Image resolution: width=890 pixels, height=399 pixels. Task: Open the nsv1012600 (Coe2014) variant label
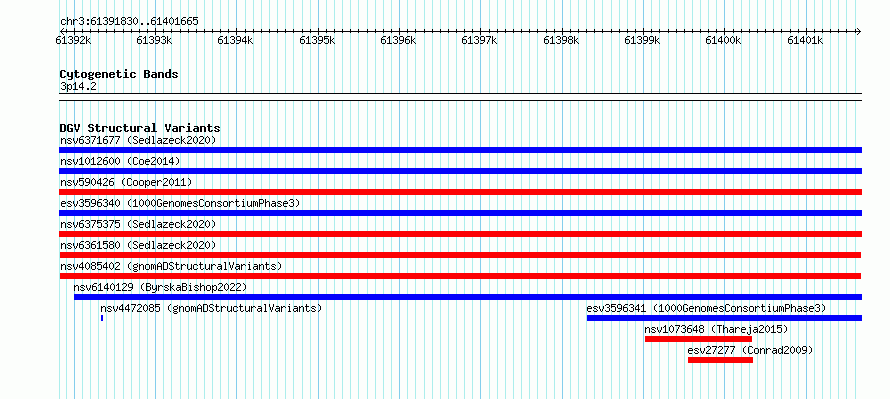click(x=120, y=161)
